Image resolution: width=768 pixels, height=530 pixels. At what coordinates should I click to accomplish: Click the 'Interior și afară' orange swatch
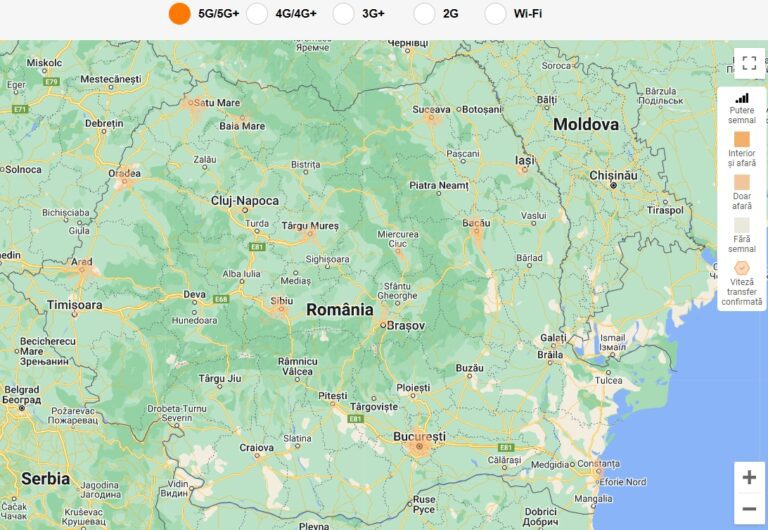tap(742, 139)
